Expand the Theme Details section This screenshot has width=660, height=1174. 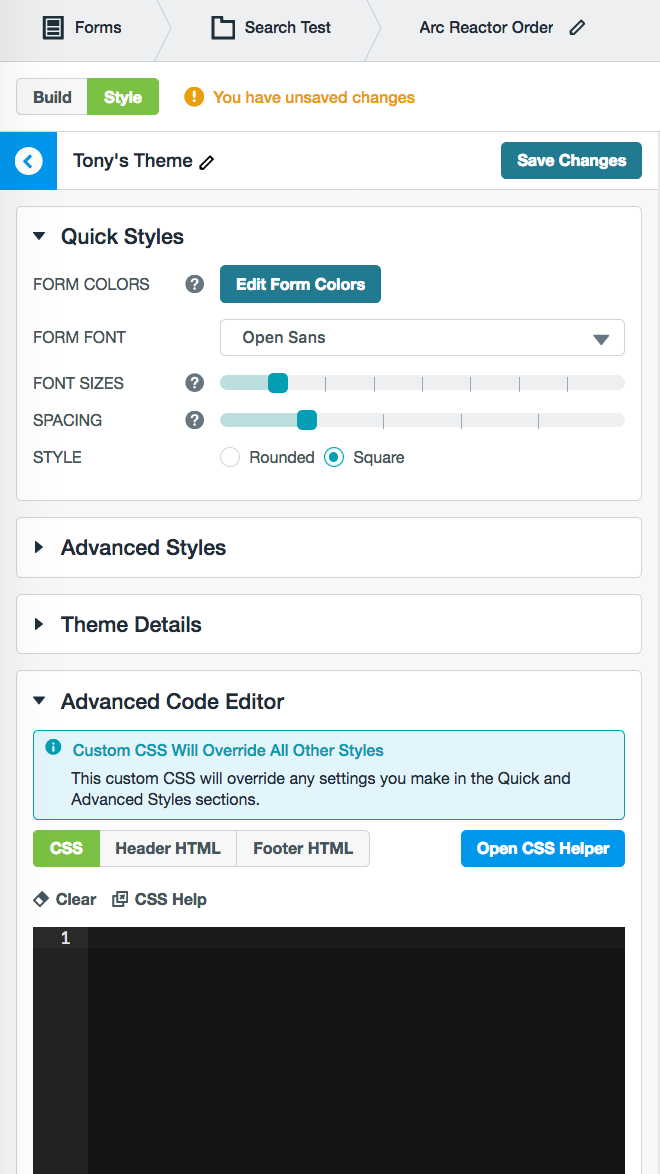(x=131, y=625)
